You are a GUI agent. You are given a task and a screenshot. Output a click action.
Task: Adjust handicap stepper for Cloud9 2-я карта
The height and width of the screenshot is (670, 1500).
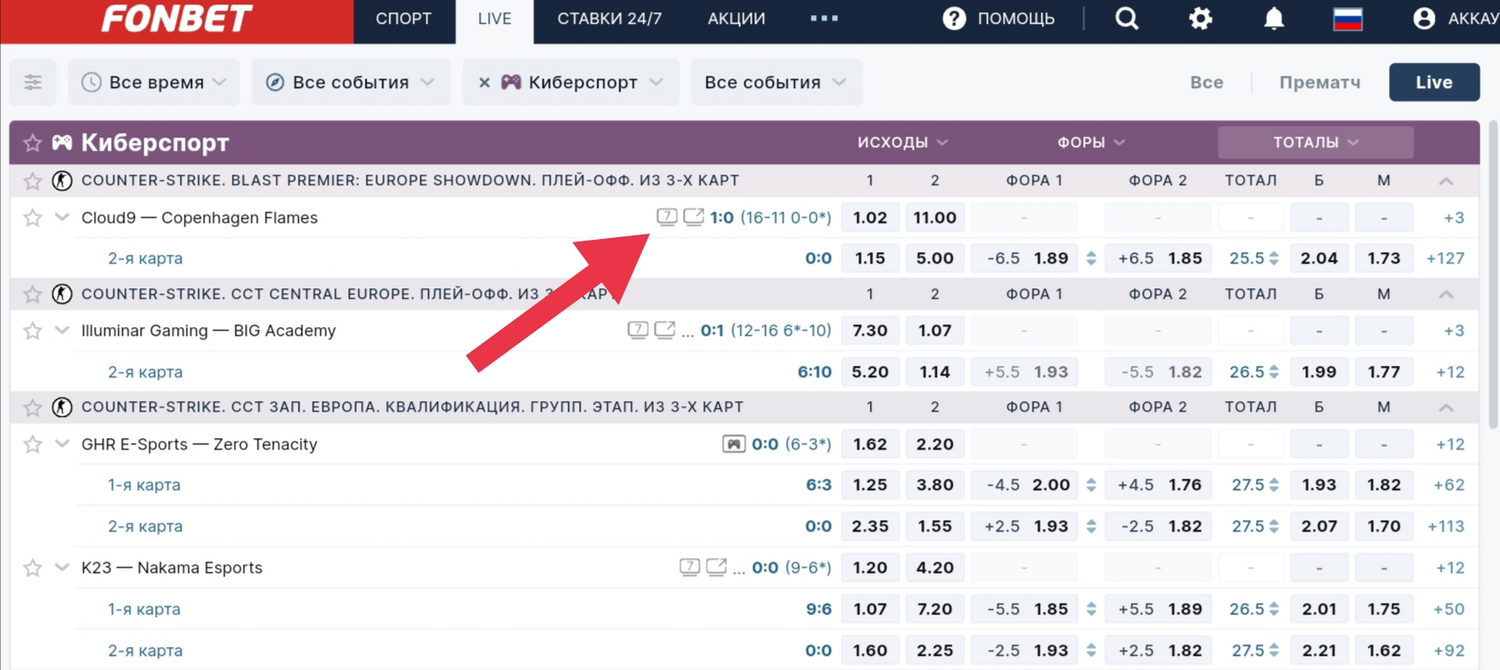coord(1091,259)
